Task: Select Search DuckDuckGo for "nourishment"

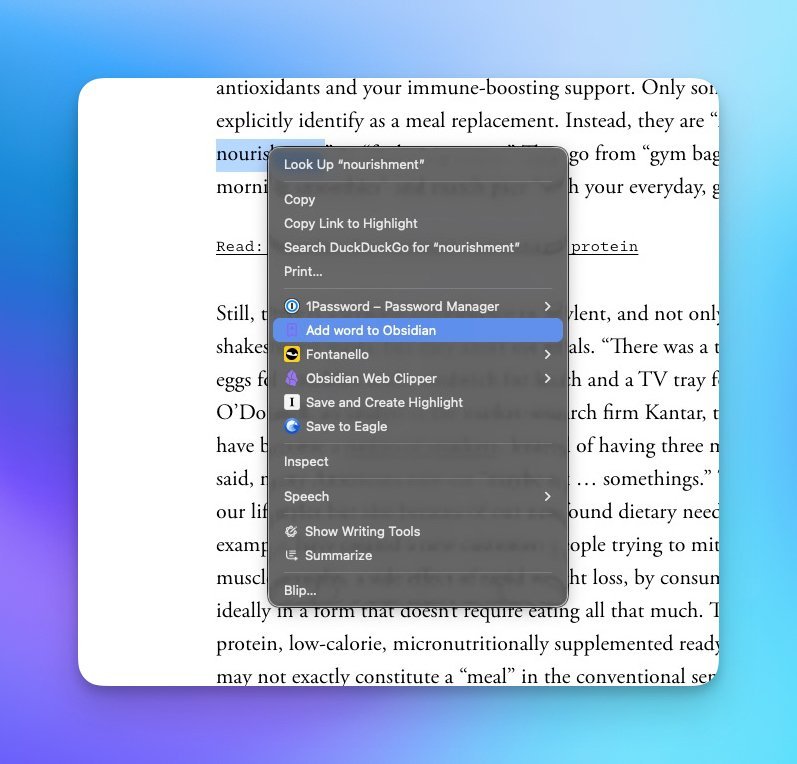Action: (417, 247)
